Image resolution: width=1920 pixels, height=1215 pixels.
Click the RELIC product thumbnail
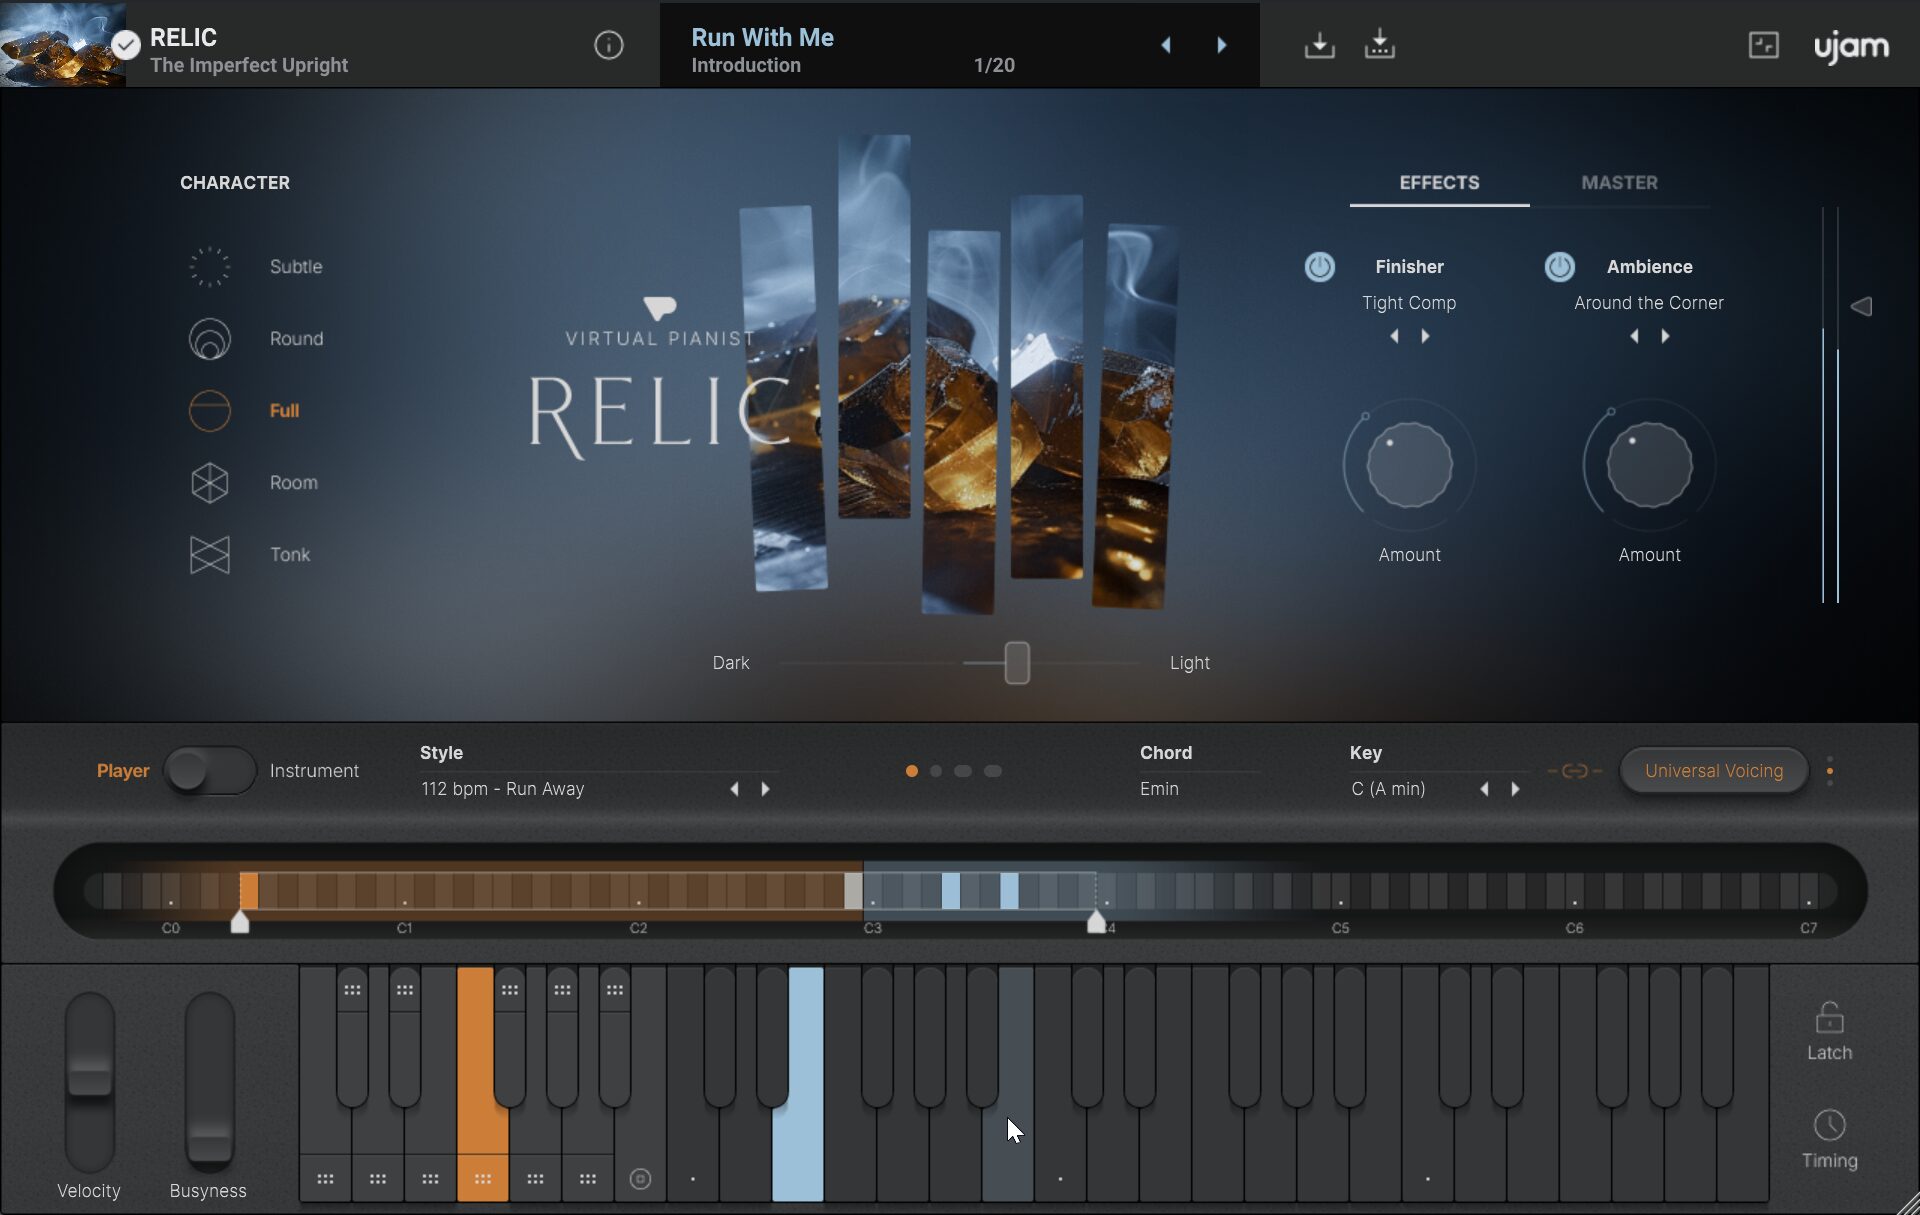(x=62, y=44)
